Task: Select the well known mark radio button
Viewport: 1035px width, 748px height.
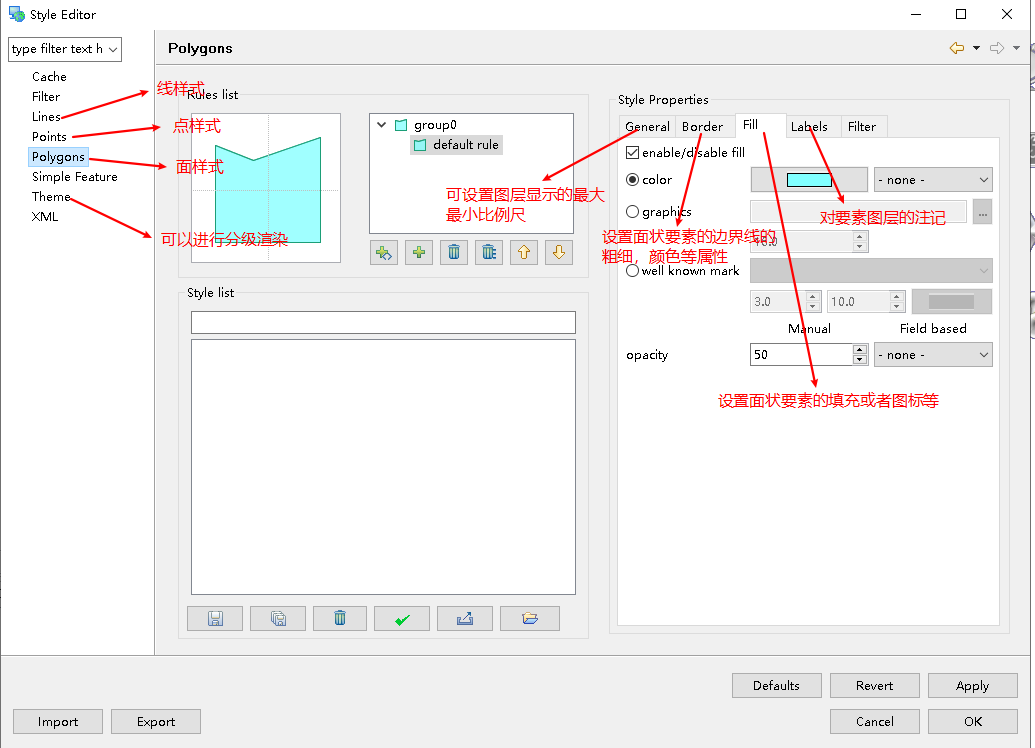Action: coord(632,271)
